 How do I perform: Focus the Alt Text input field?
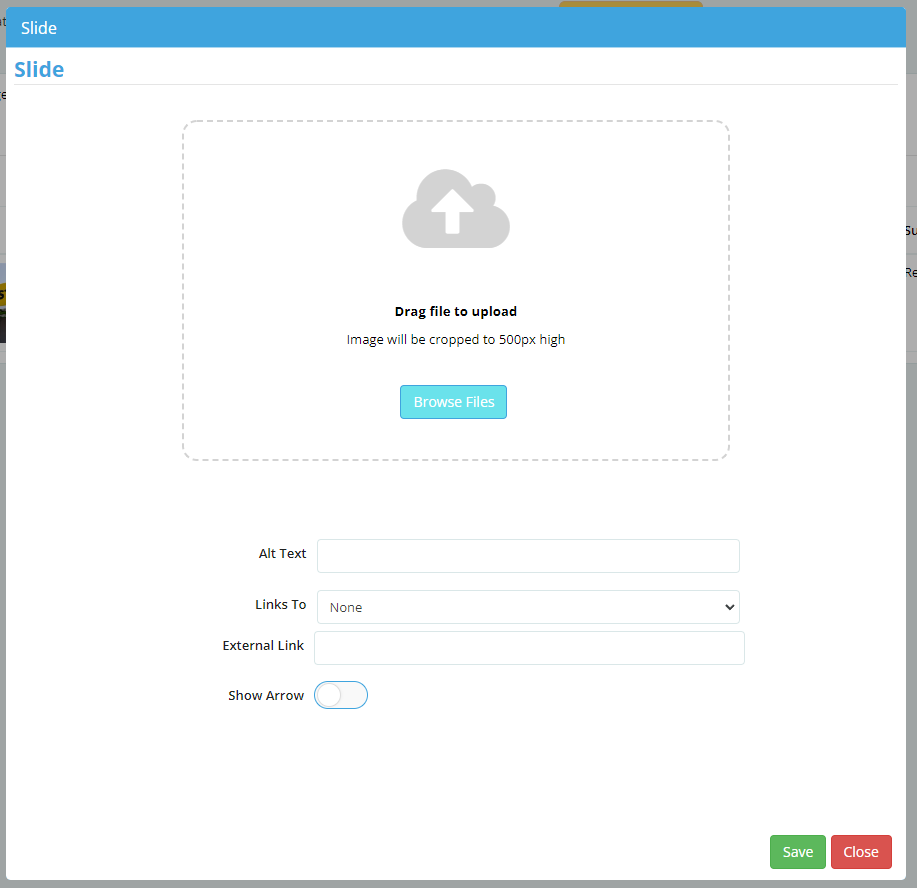tap(528, 556)
